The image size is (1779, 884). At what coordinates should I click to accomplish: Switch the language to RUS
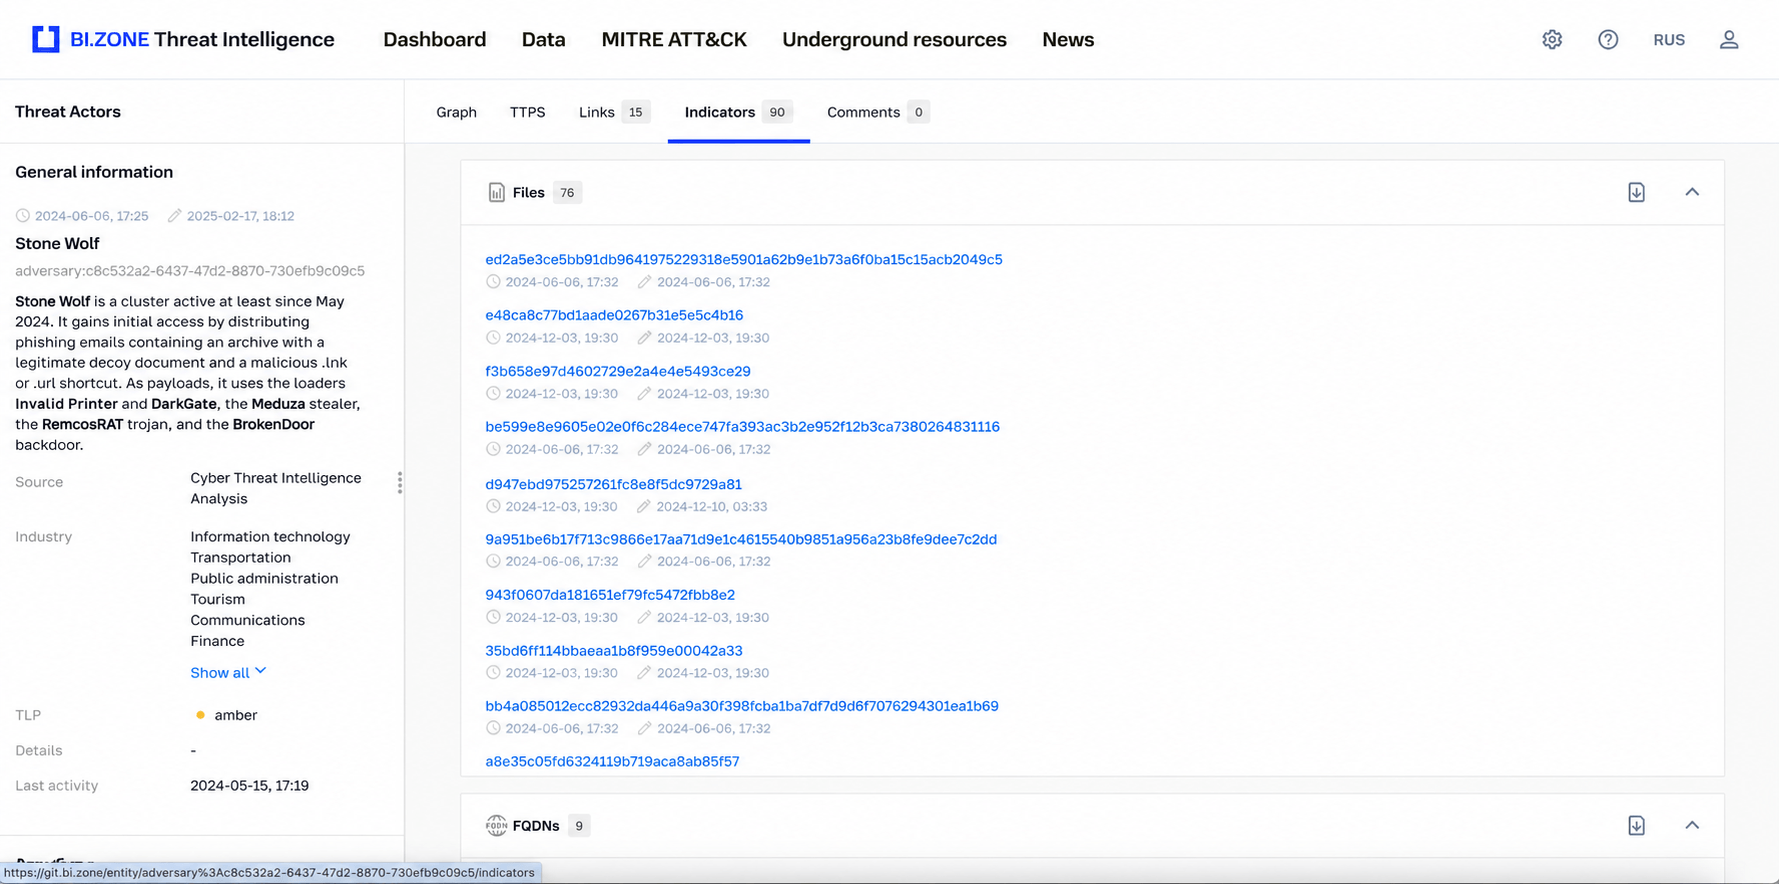point(1669,40)
